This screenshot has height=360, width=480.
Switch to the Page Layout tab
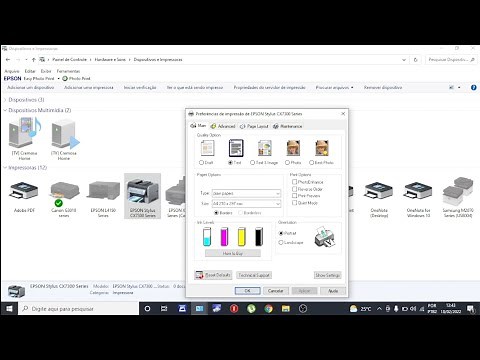[254, 126]
